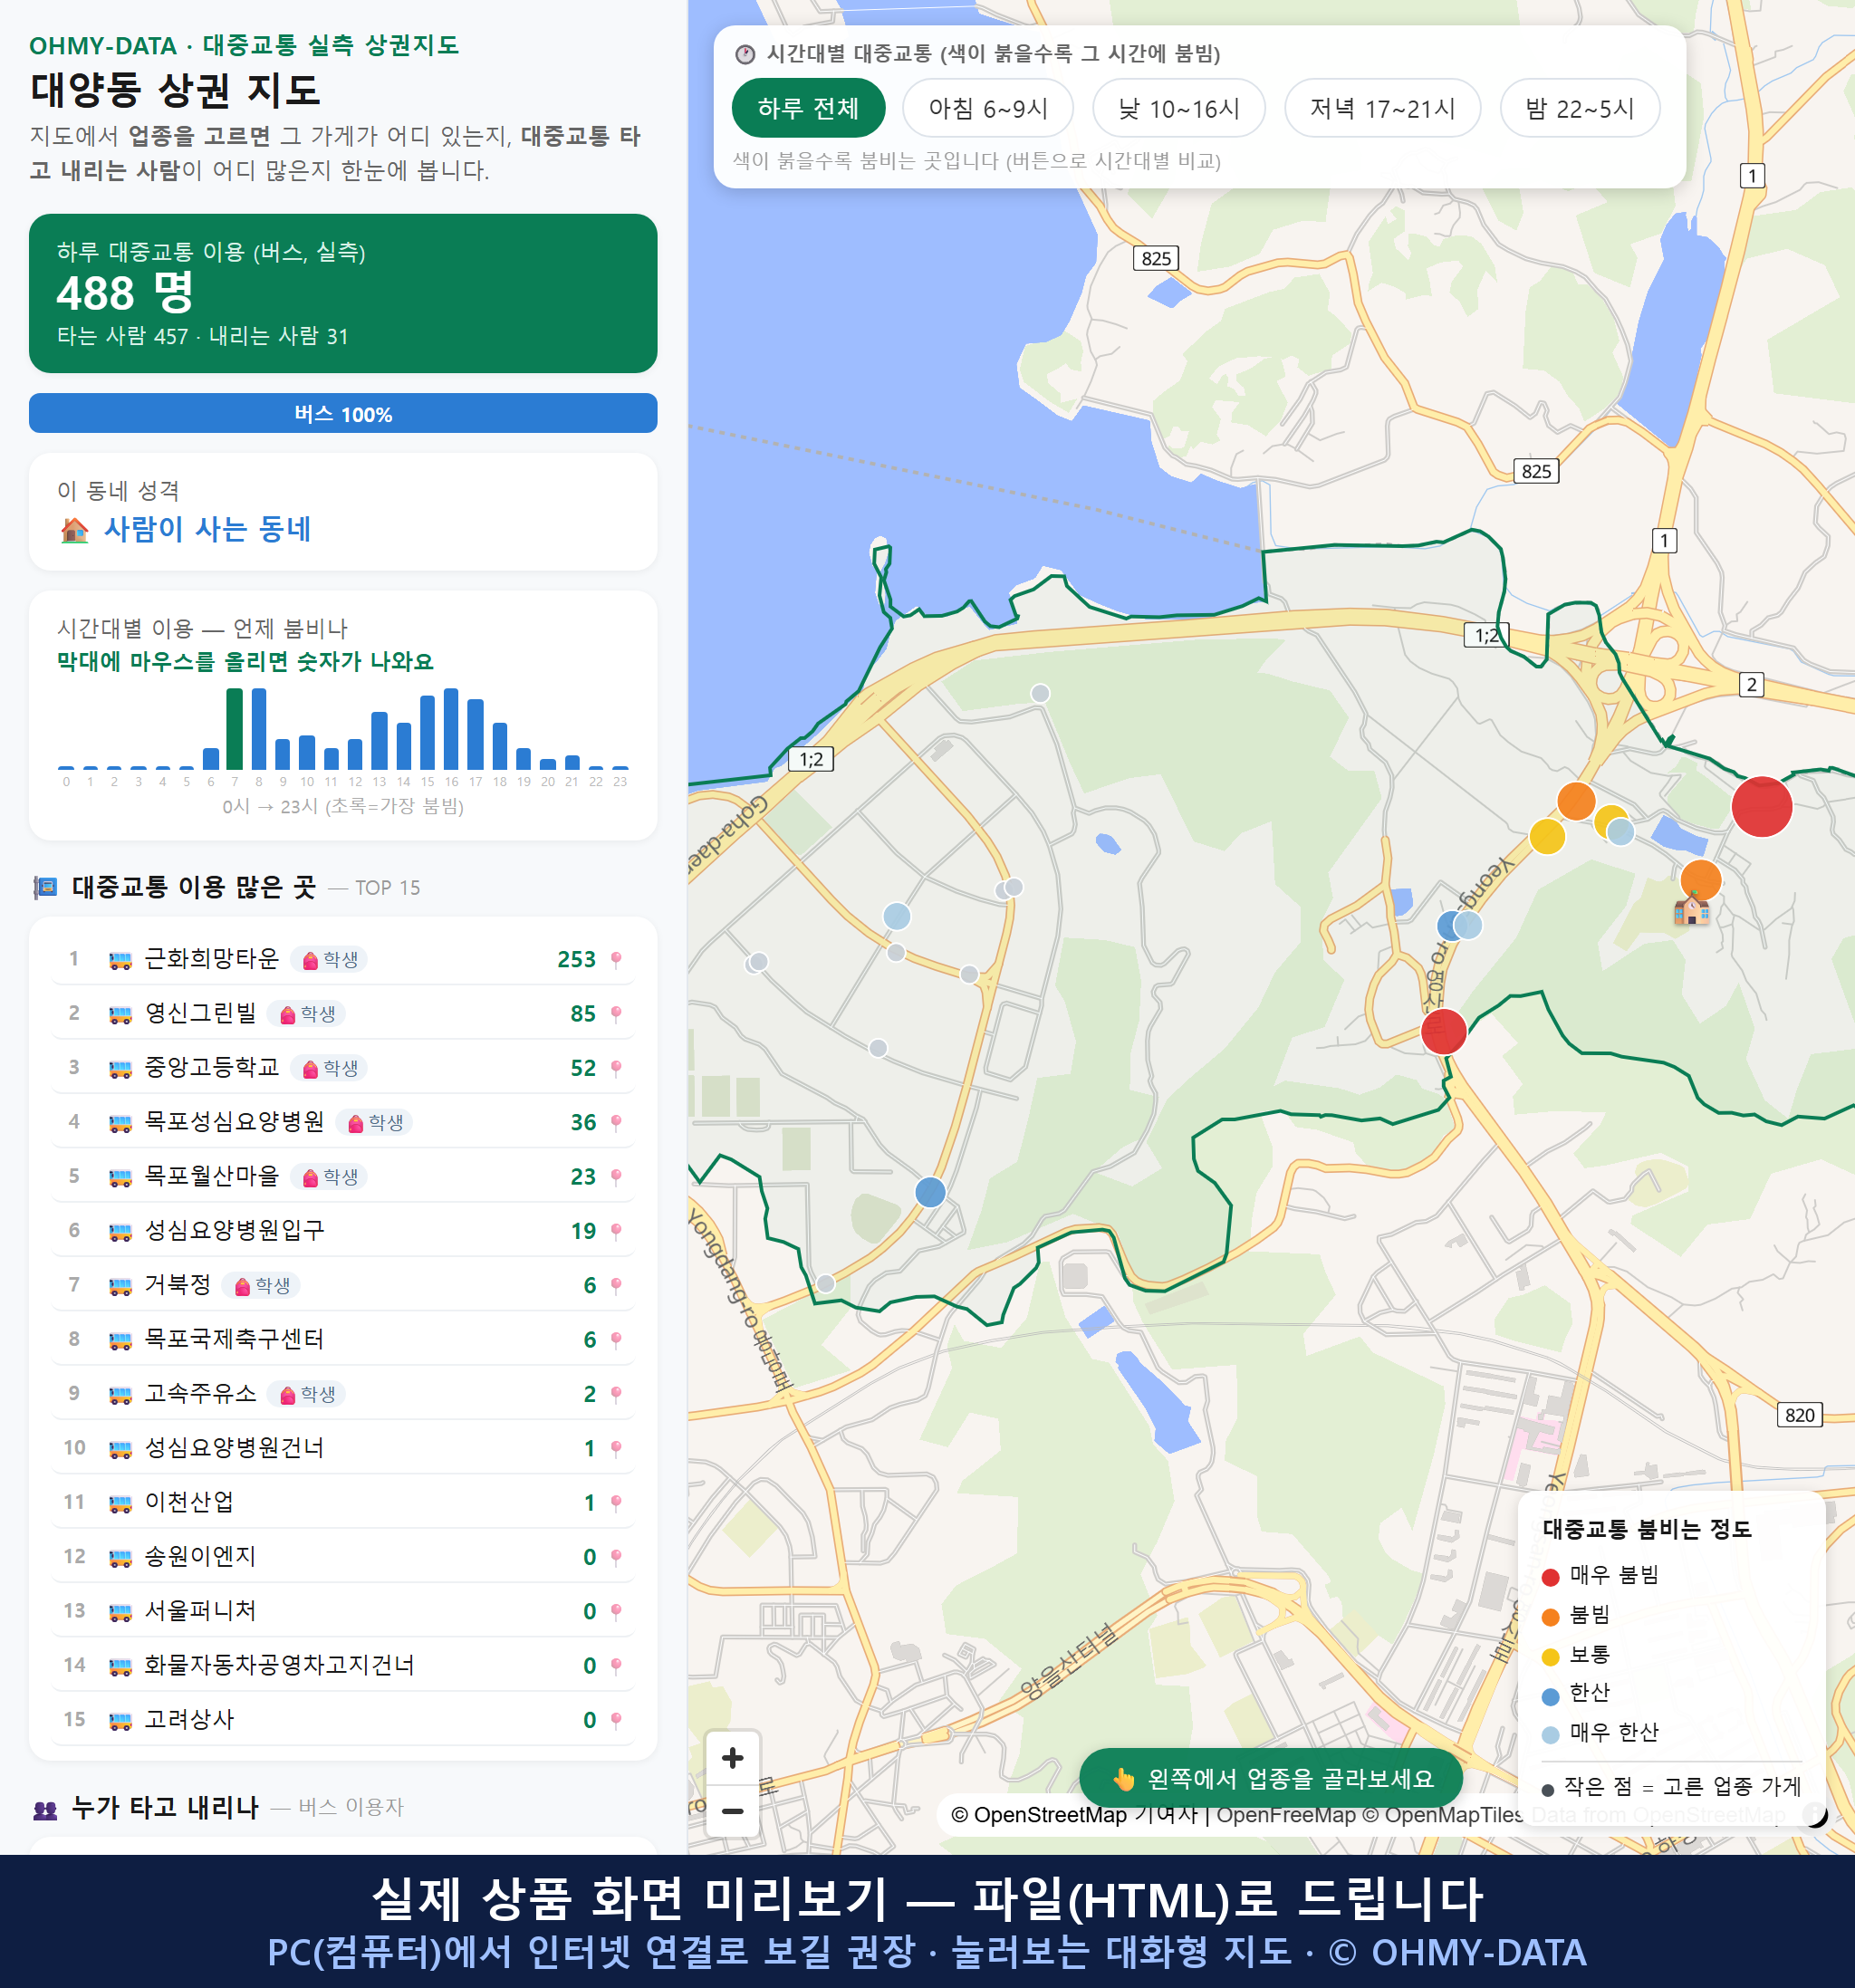Click bus icon next to 근화희망타운
This screenshot has height=1988, width=1855.
[120, 960]
